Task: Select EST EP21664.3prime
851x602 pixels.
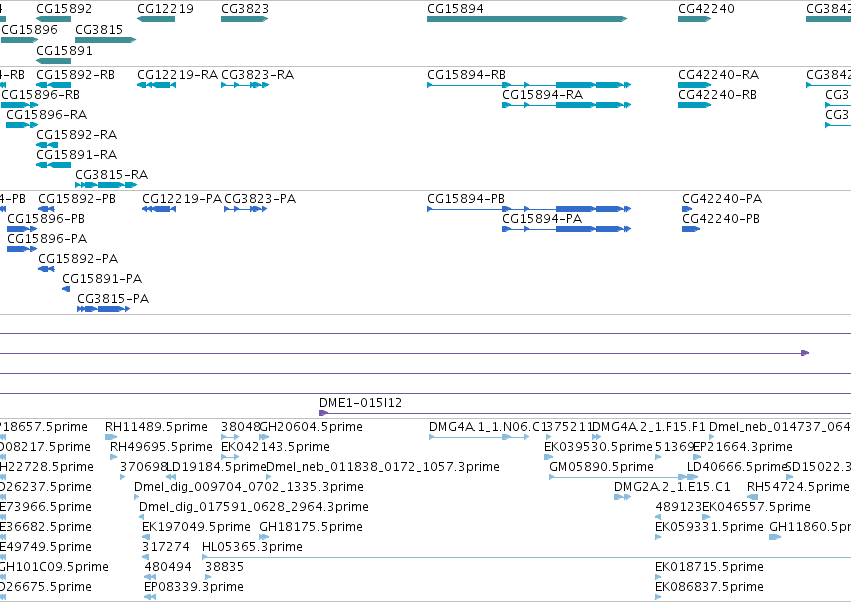Action: (743, 447)
